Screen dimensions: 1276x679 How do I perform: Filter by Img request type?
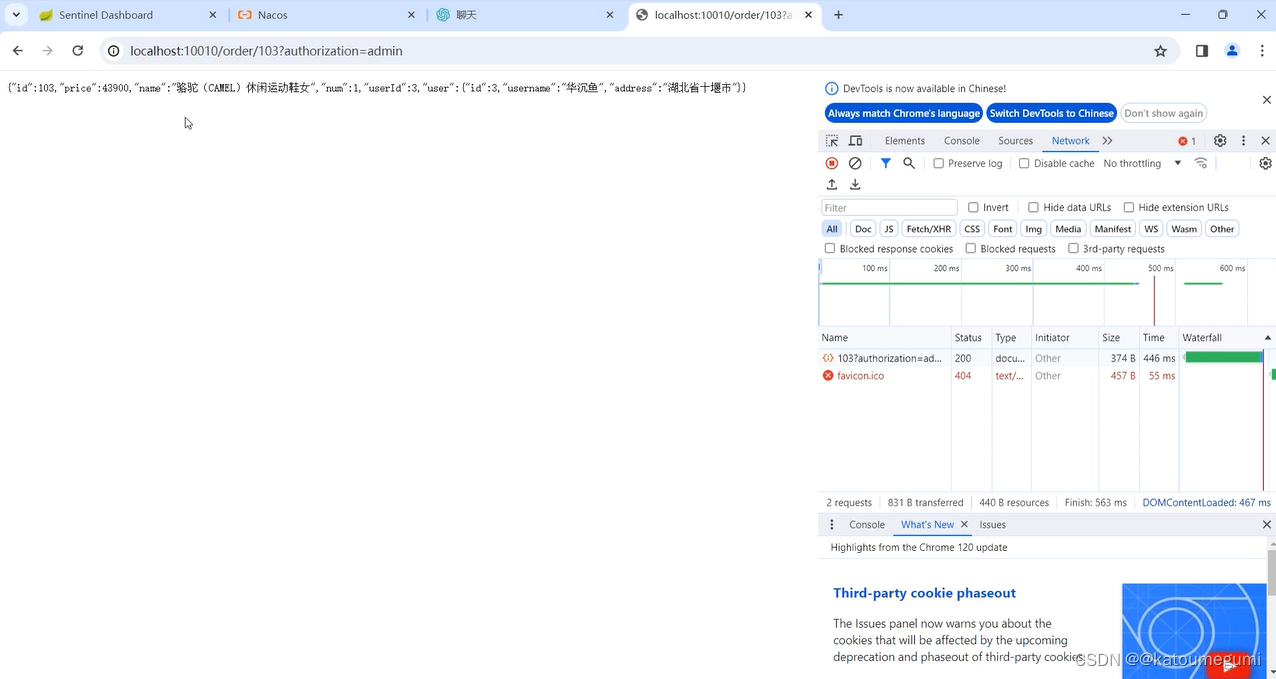[1033, 229]
